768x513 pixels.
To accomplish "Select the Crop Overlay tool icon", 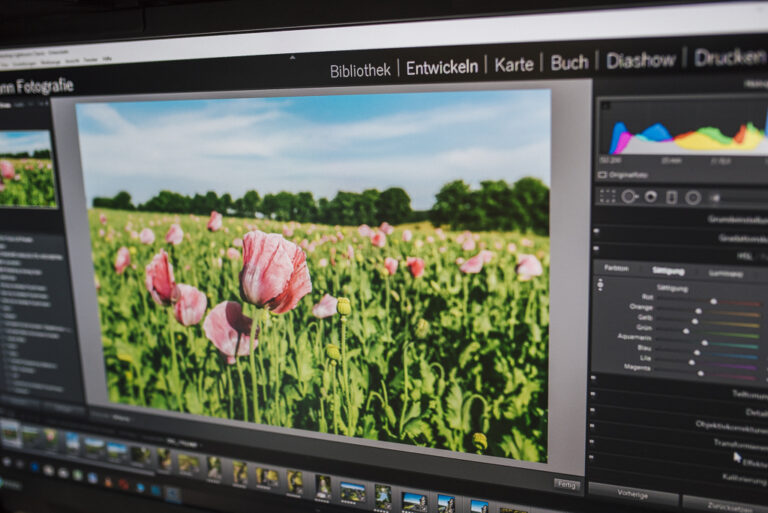I will (x=607, y=196).
